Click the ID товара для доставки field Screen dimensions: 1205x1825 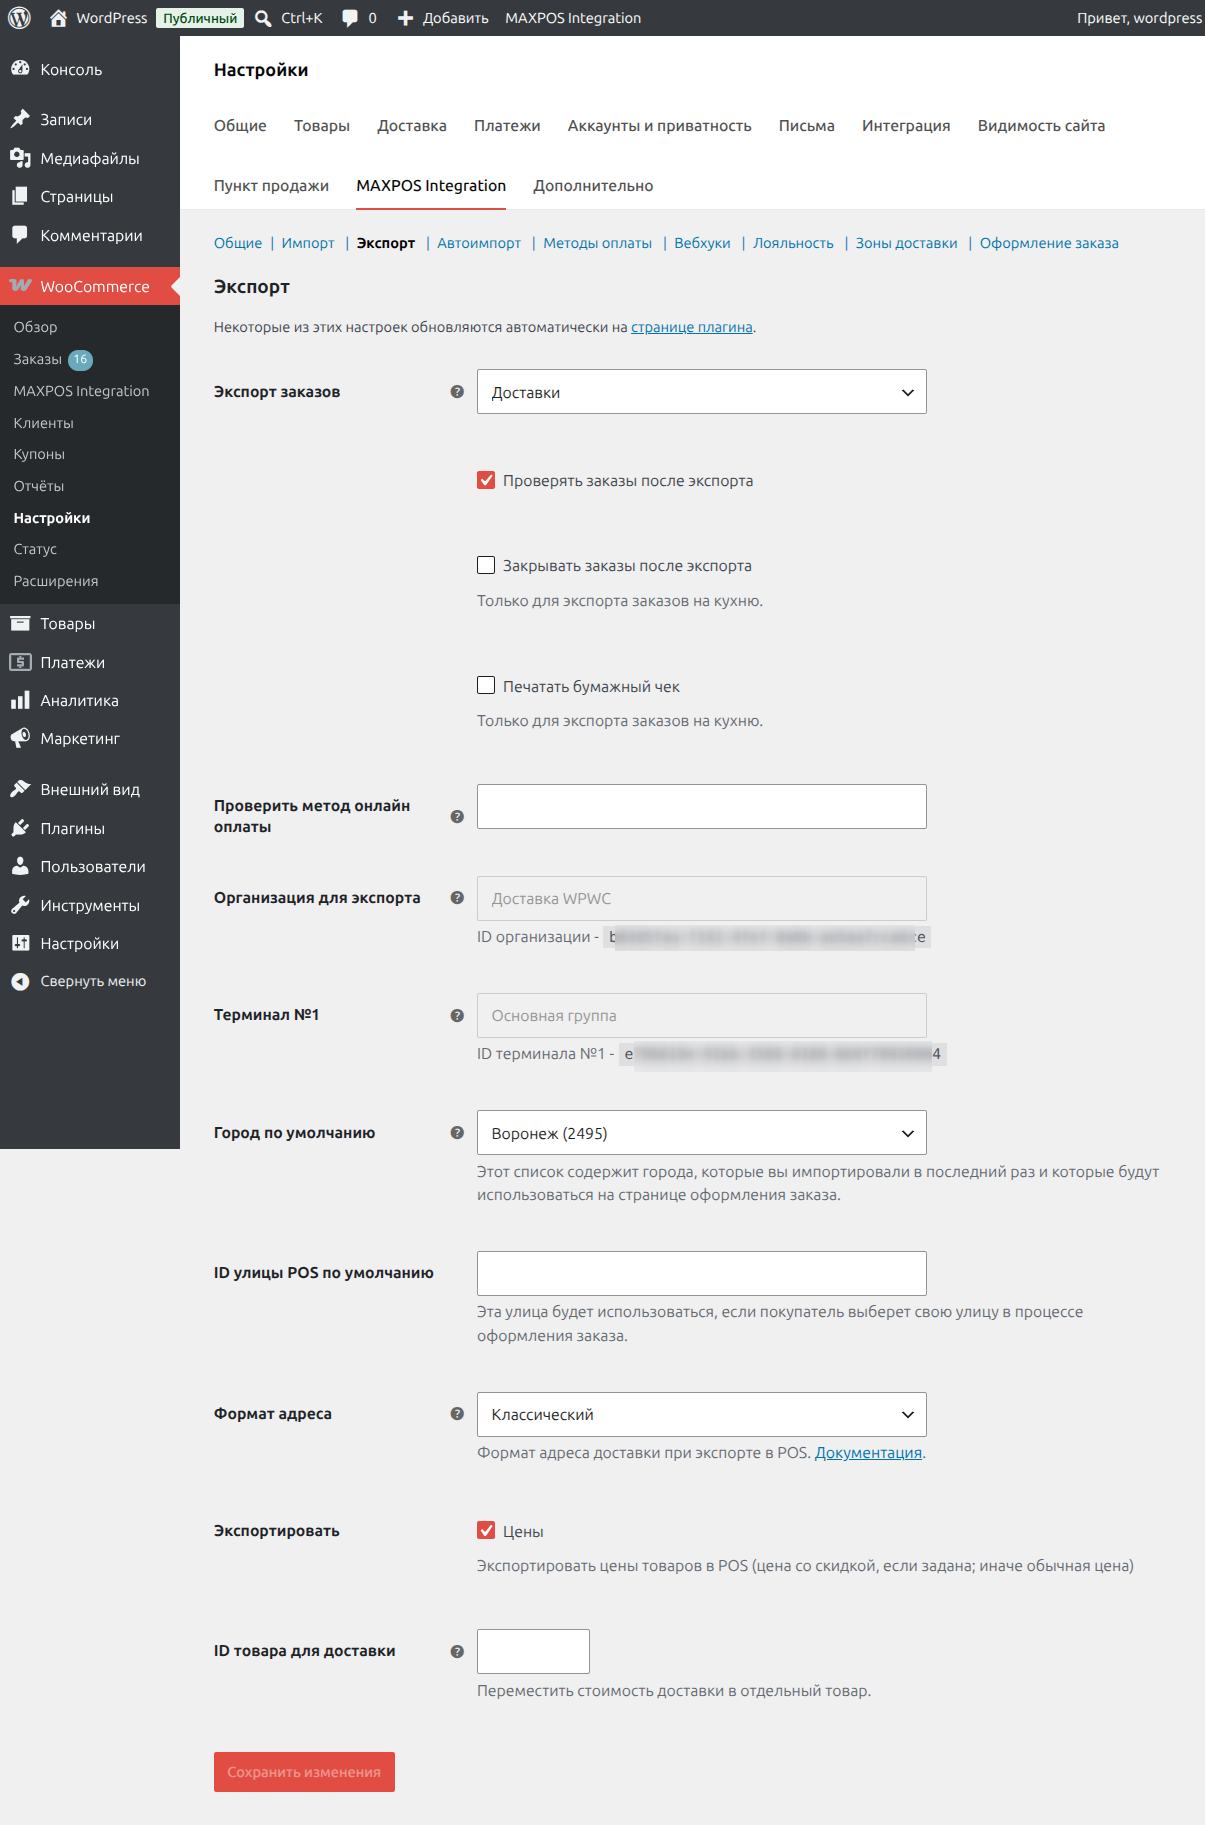click(533, 1651)
